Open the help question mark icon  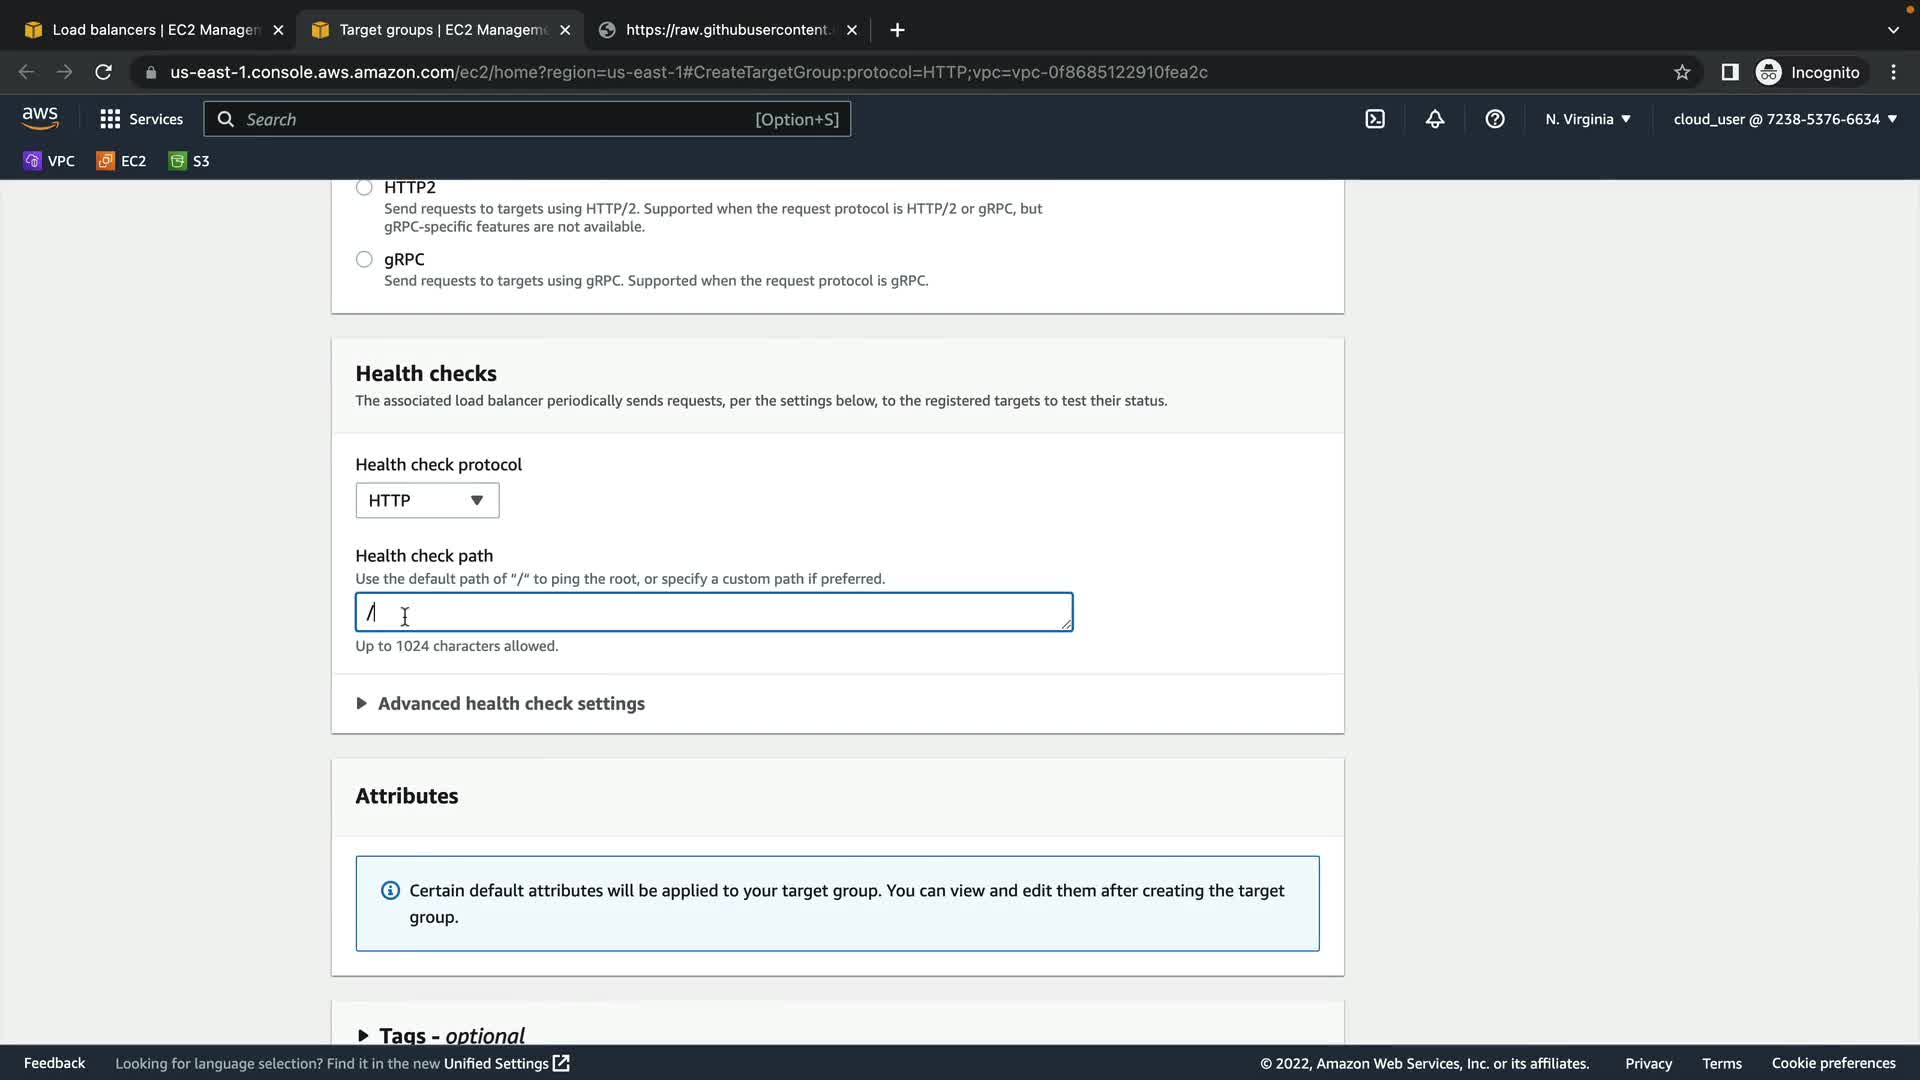(x=1495, y=119)
